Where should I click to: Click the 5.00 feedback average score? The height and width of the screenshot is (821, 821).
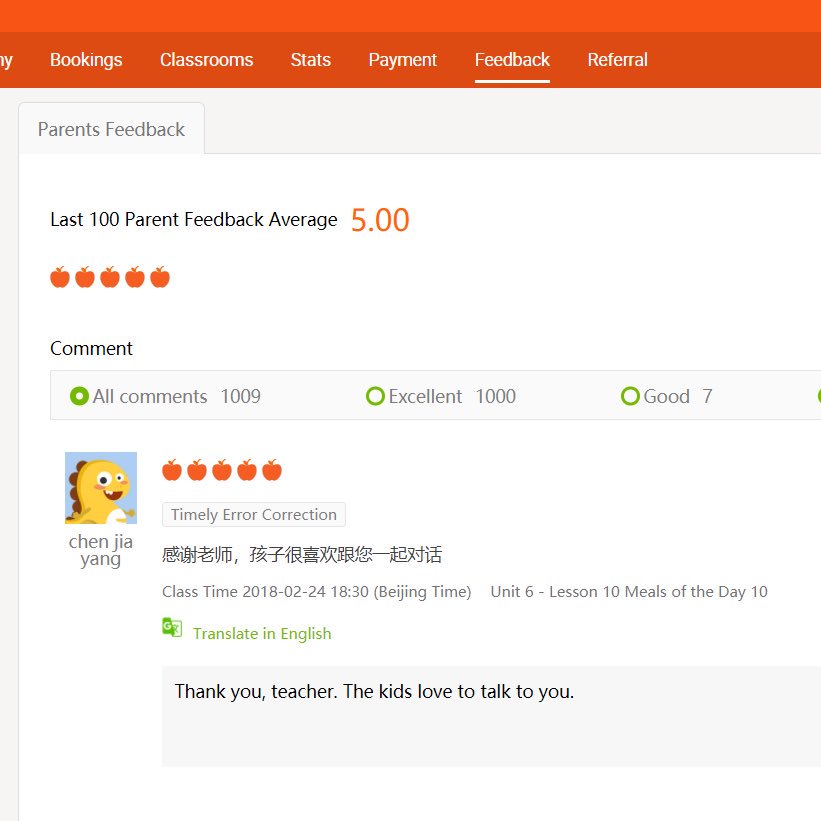click(380, 220)
